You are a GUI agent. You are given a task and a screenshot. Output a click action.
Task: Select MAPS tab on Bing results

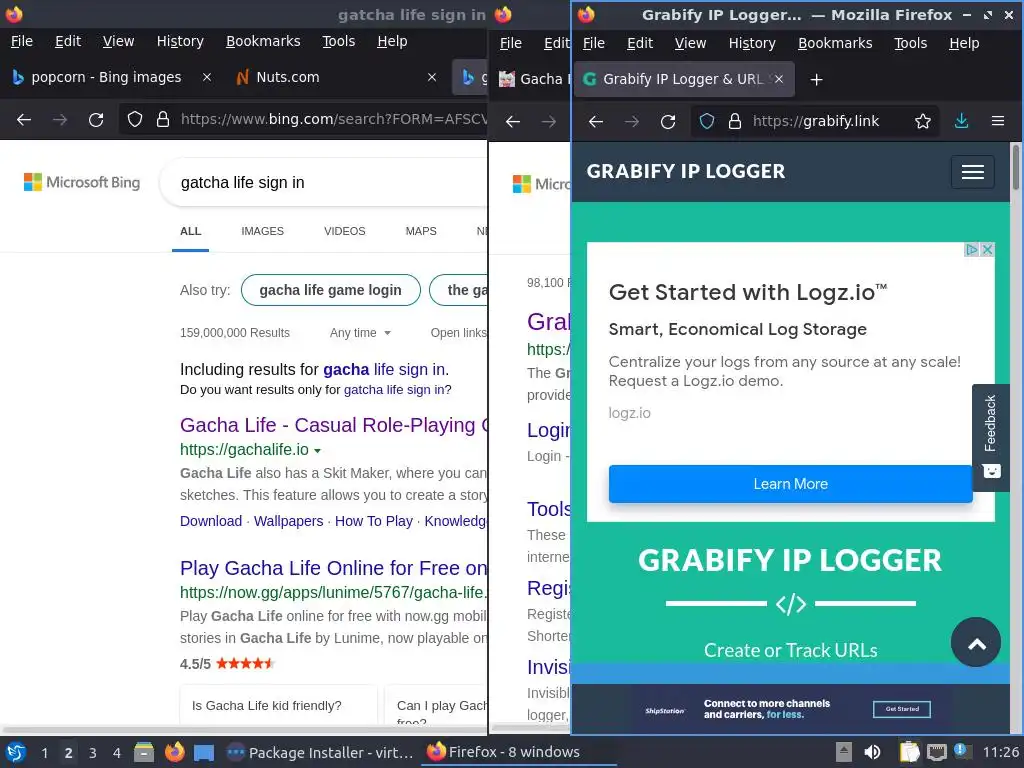coord(421,231)
